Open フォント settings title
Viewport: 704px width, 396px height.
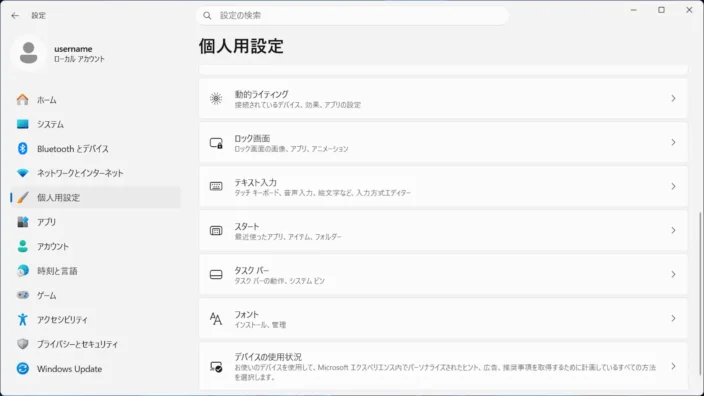[246, 314]
